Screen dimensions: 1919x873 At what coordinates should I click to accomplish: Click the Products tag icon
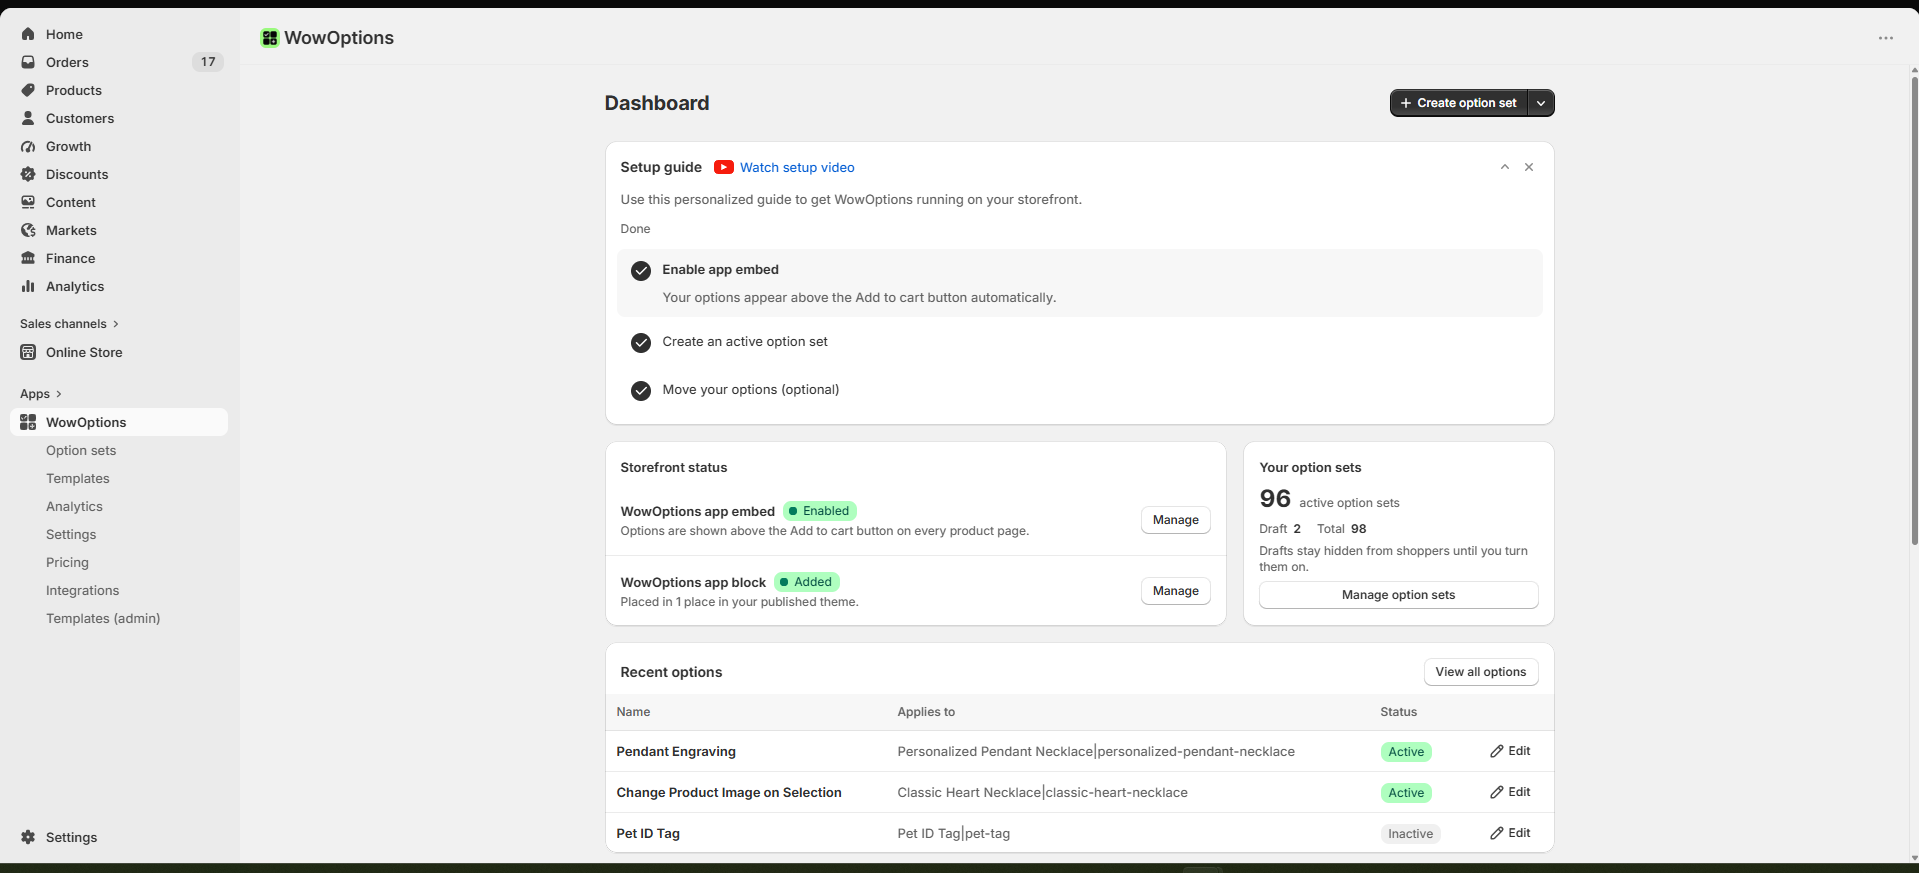pos(28,90)
